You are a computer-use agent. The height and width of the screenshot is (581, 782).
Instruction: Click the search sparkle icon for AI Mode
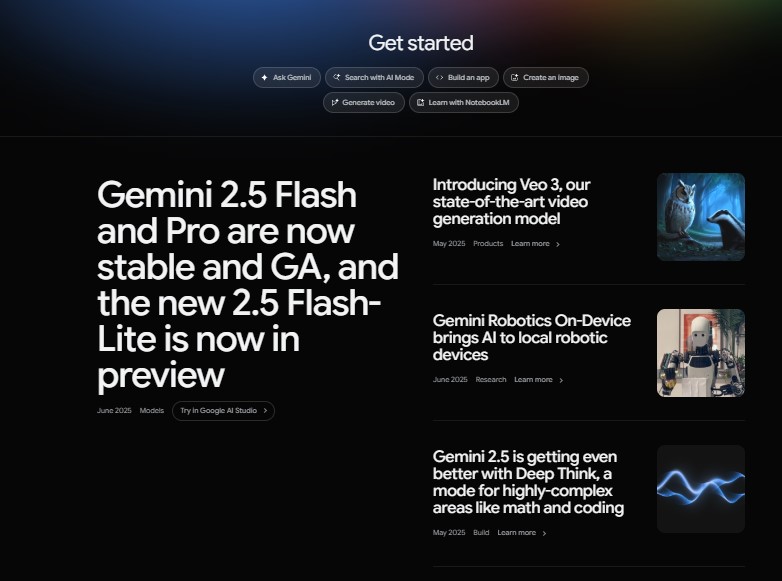pyautogui.click(x=337, y=77)
